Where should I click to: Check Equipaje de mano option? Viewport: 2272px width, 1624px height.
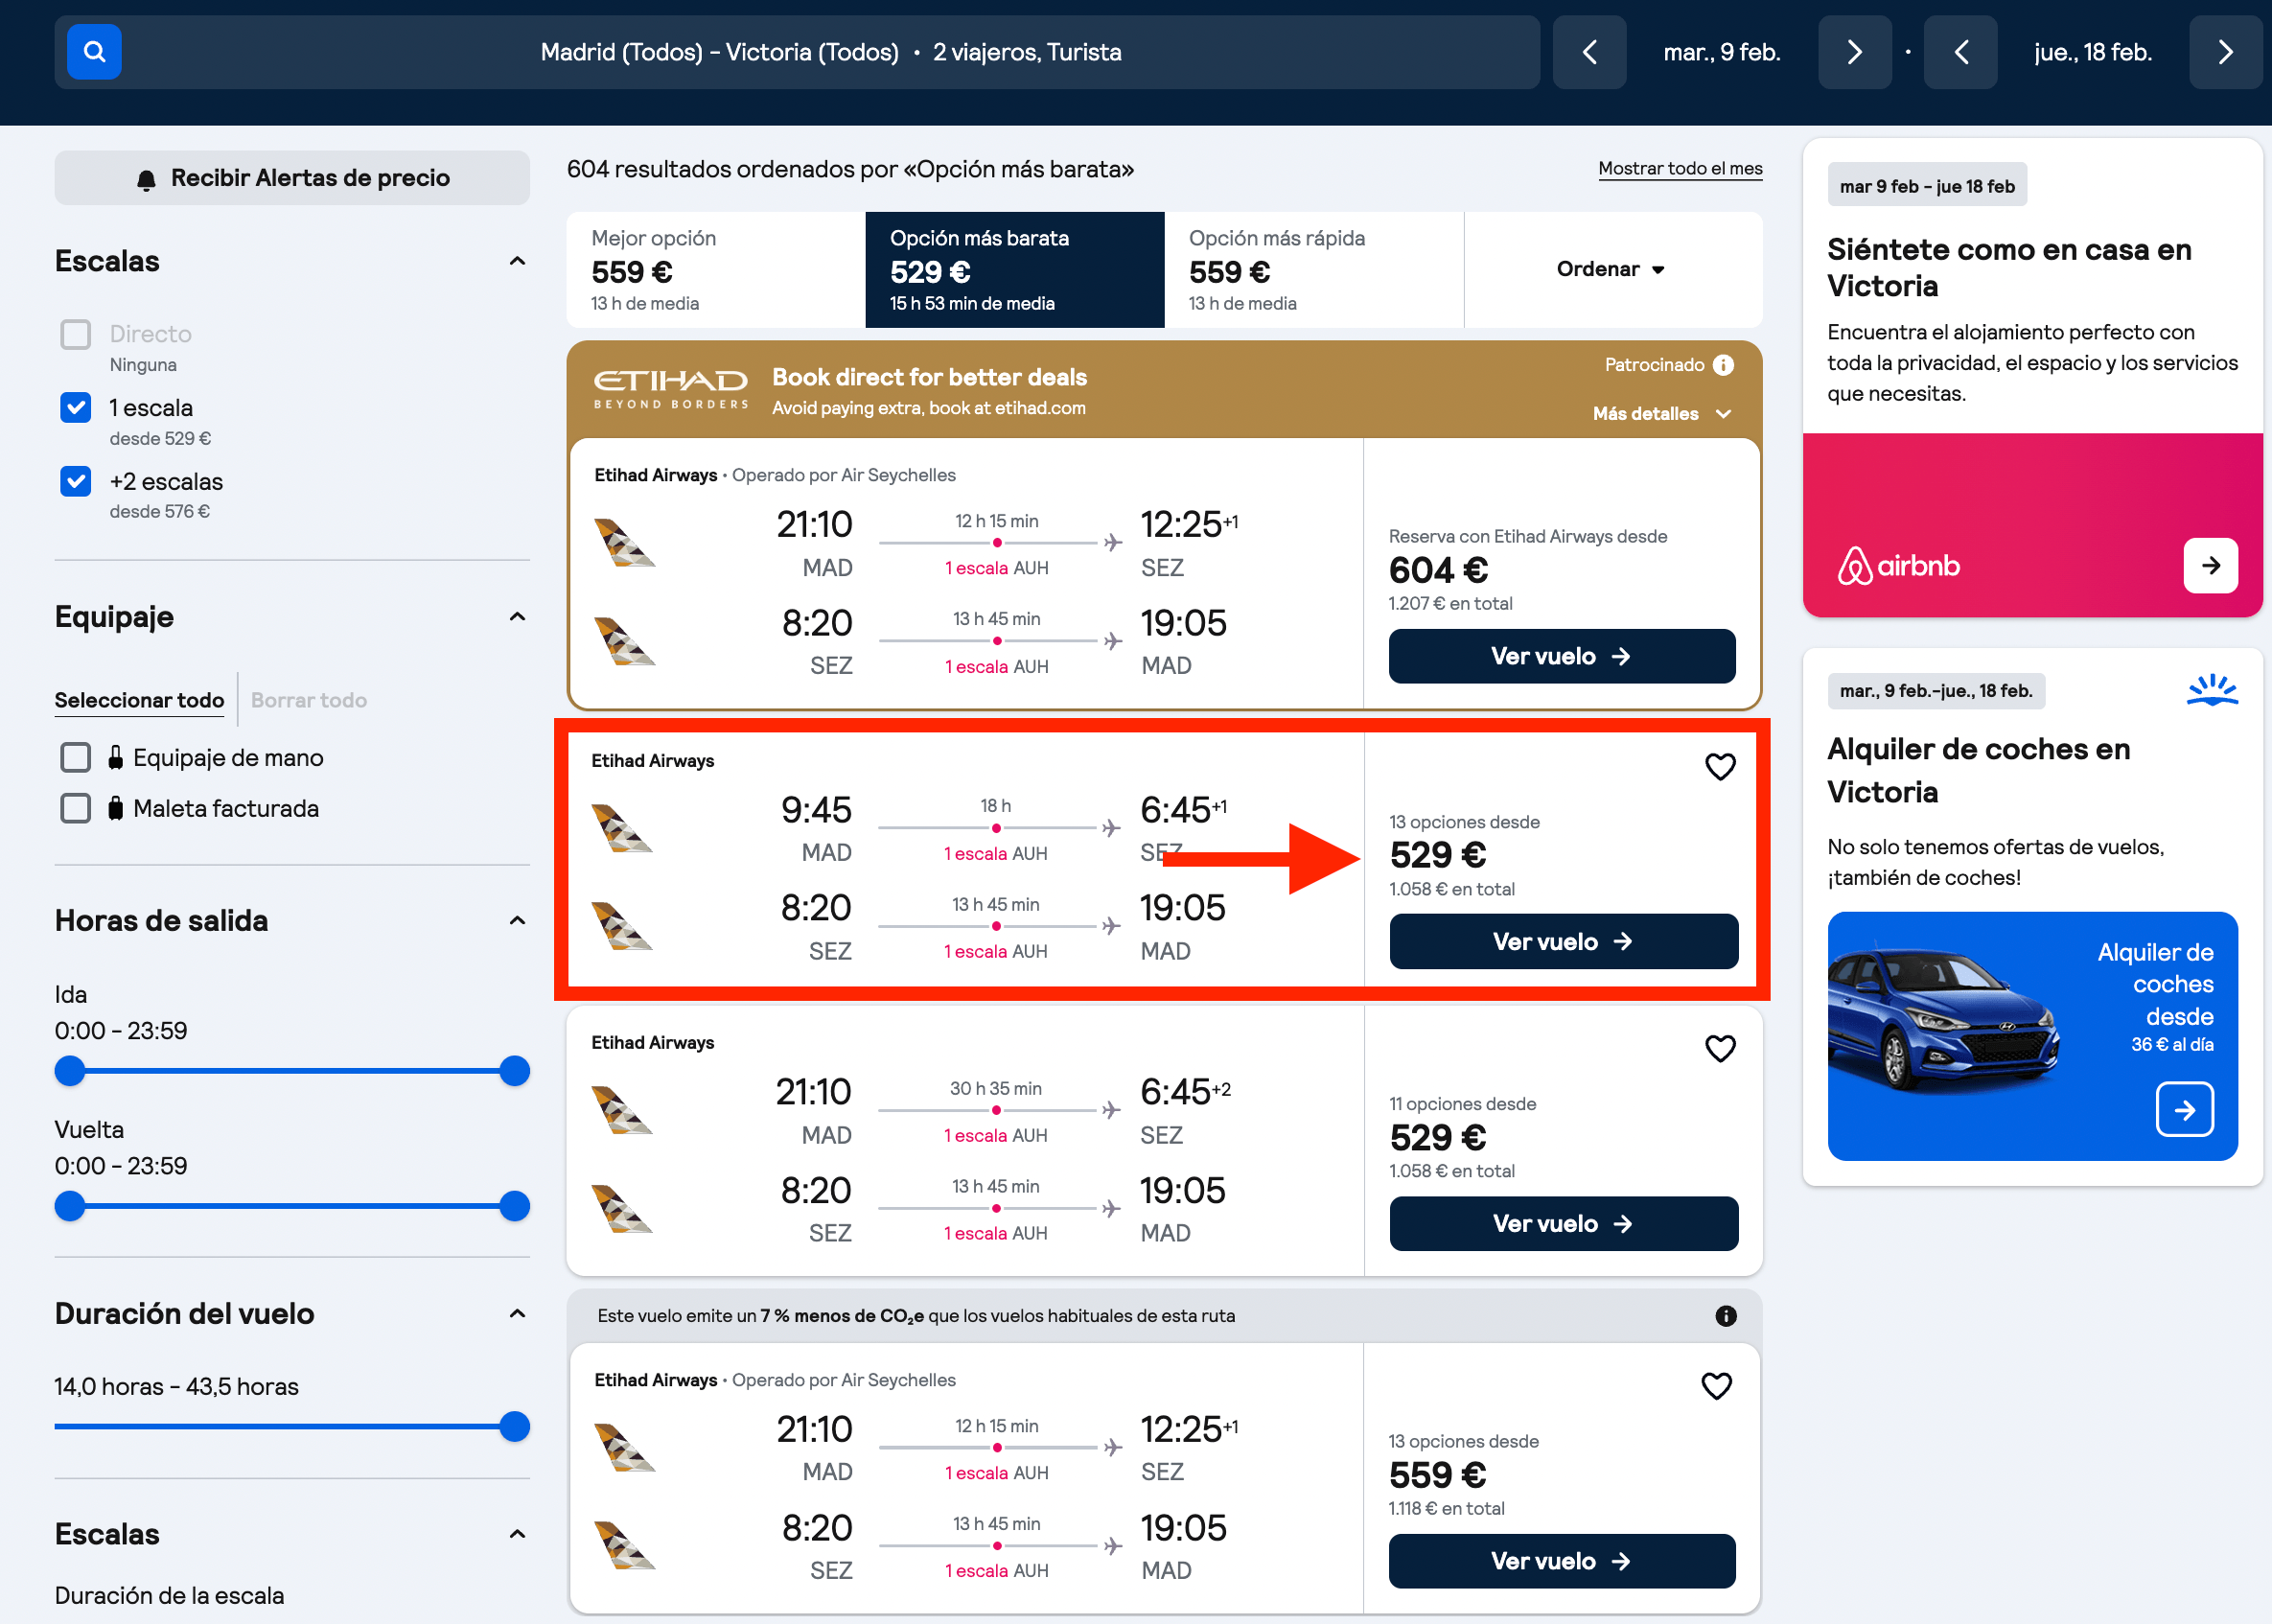point(76,758)
